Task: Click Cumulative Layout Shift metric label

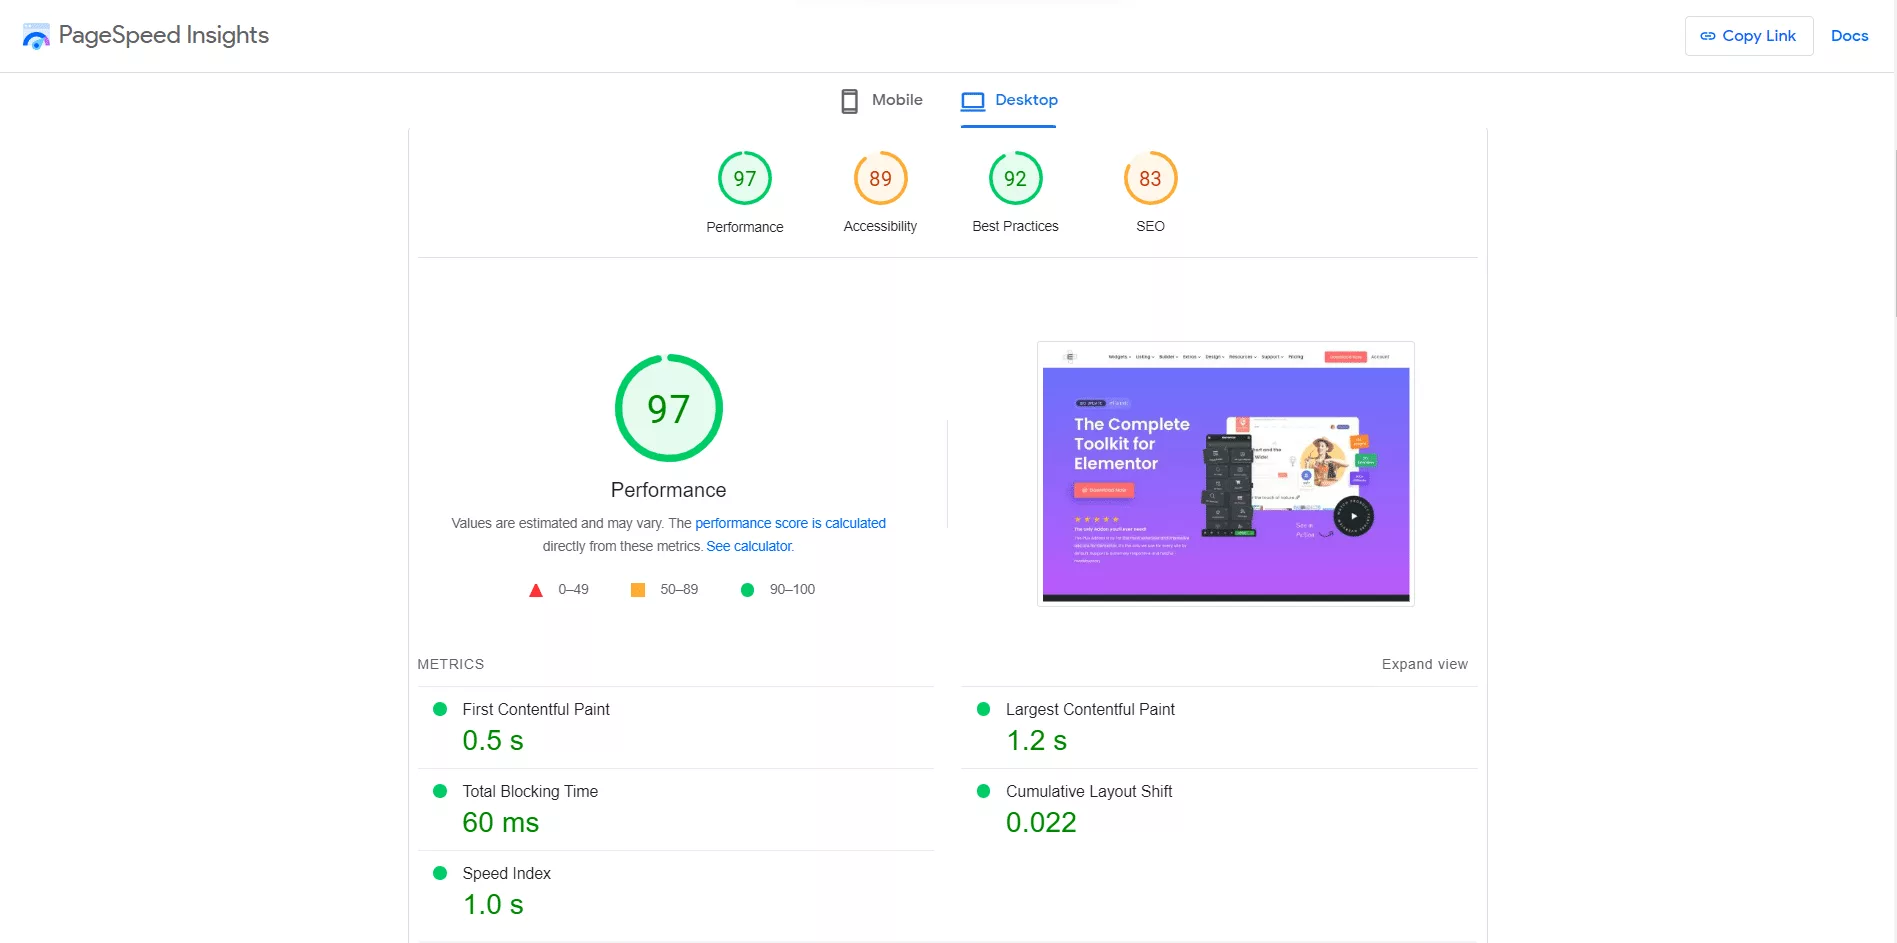Action: (x=1089, y=791)
